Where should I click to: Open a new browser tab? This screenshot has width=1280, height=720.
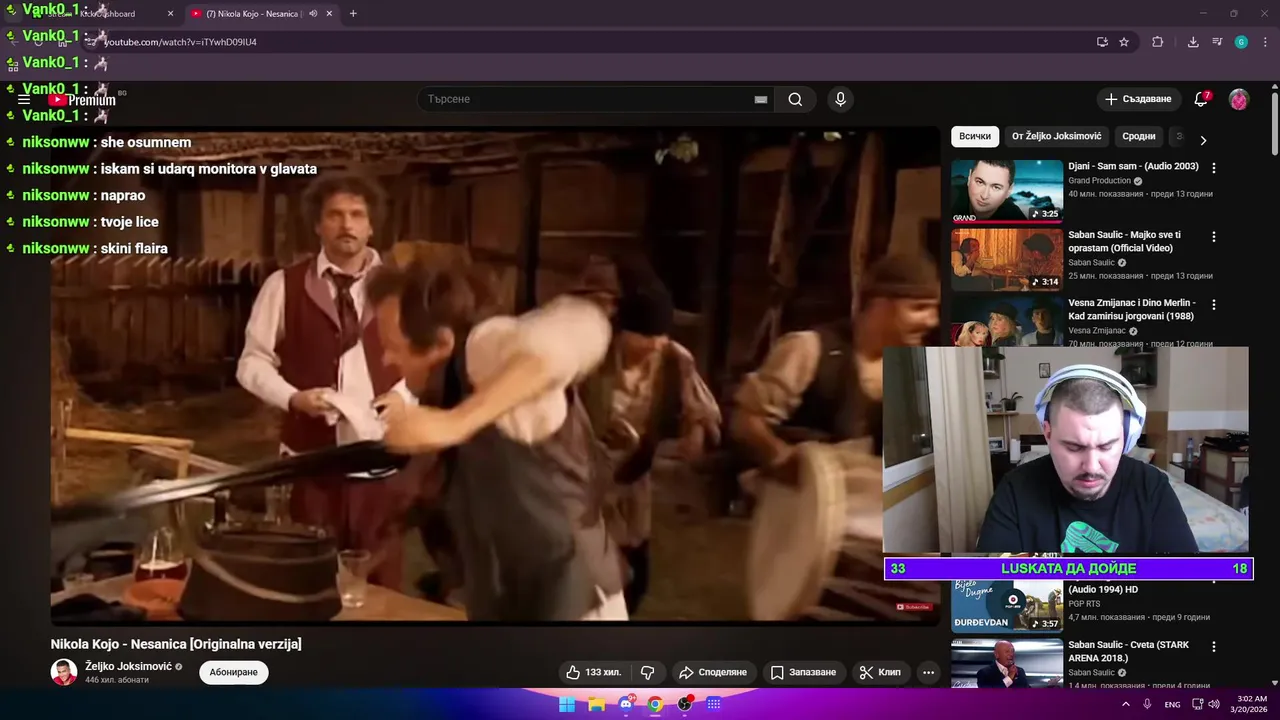click(x=353, y=14)
